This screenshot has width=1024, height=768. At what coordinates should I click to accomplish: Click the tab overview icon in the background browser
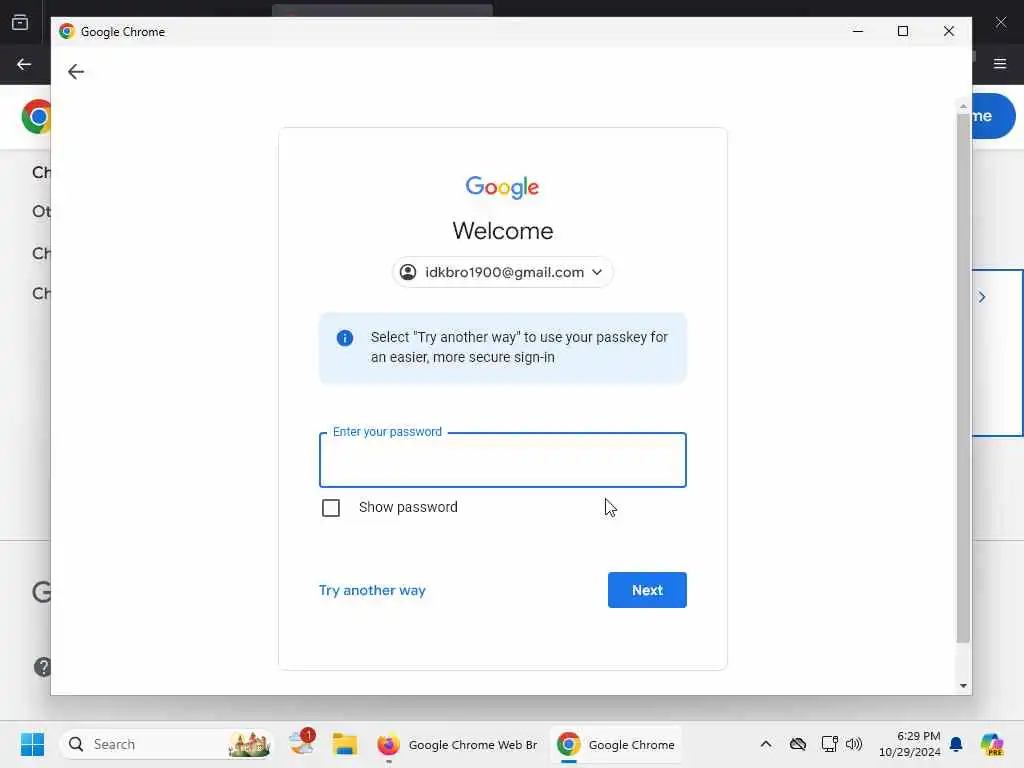20,22
